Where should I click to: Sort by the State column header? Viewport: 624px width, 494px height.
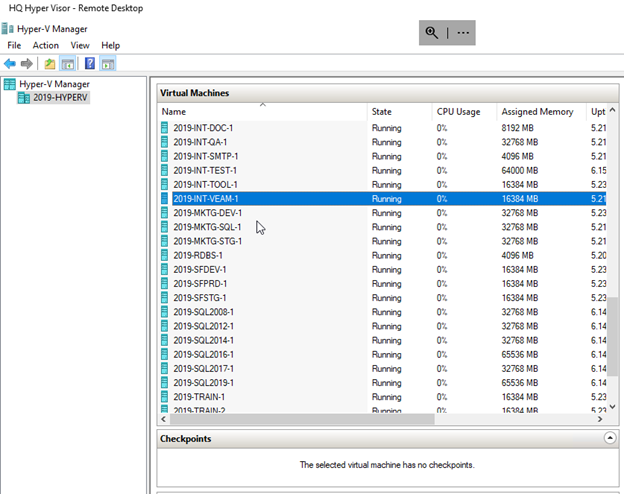pos(400,112)
